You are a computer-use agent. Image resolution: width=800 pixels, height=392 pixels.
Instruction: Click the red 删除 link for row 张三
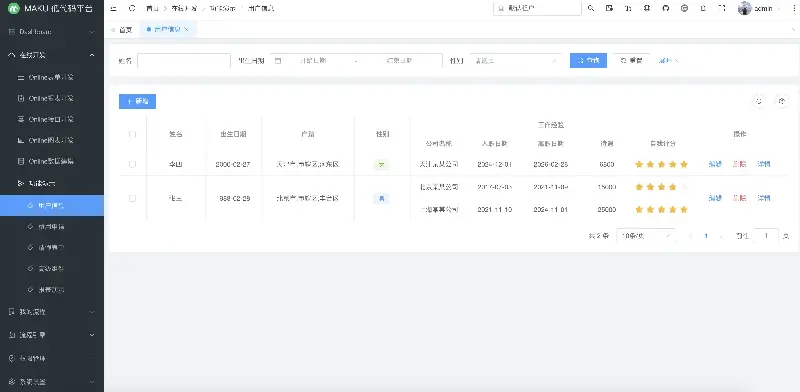(x=739, y=198)
